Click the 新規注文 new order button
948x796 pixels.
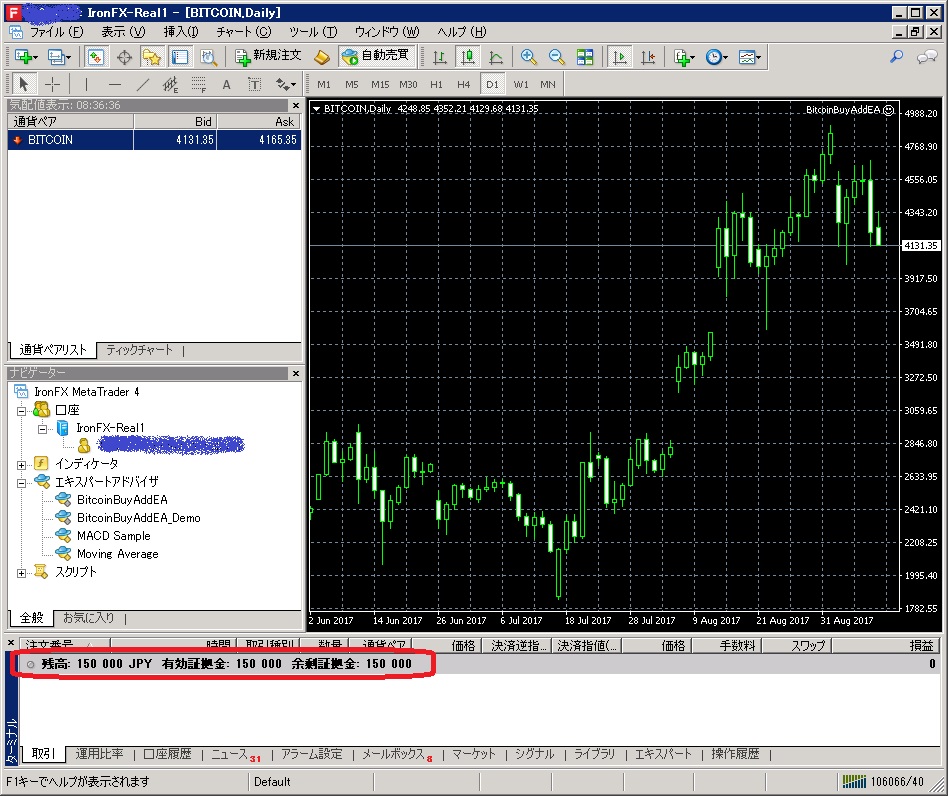[268, 56]
